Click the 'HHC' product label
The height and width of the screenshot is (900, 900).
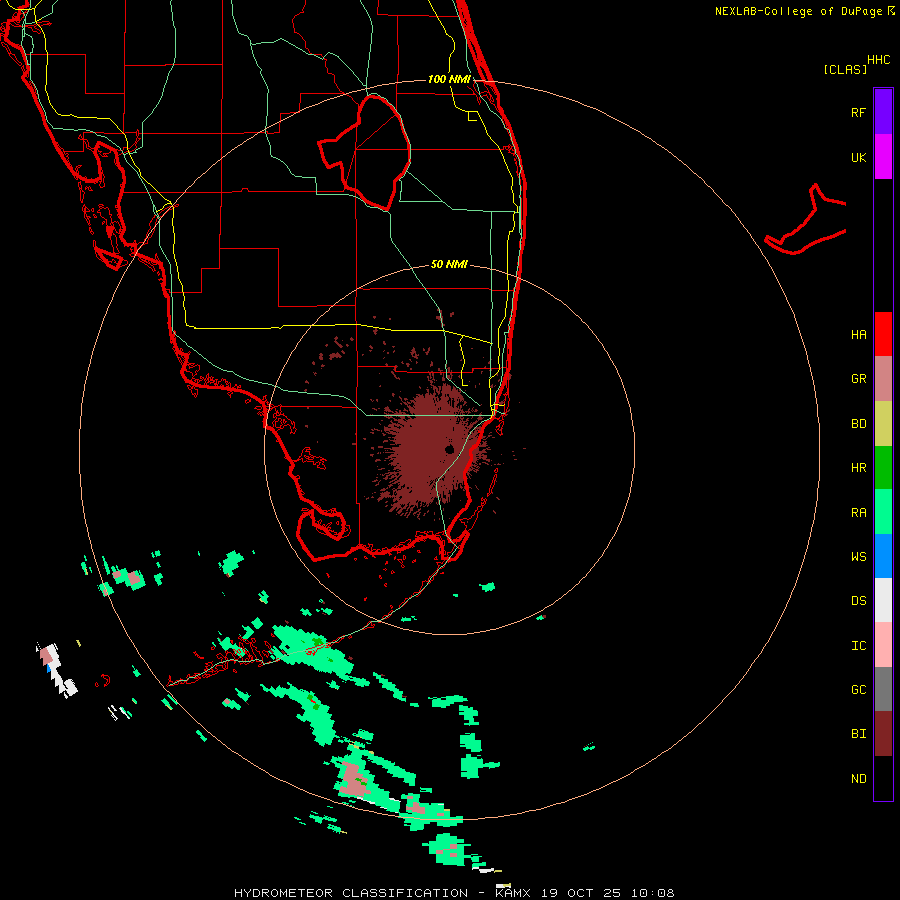(x=879, y=60)
